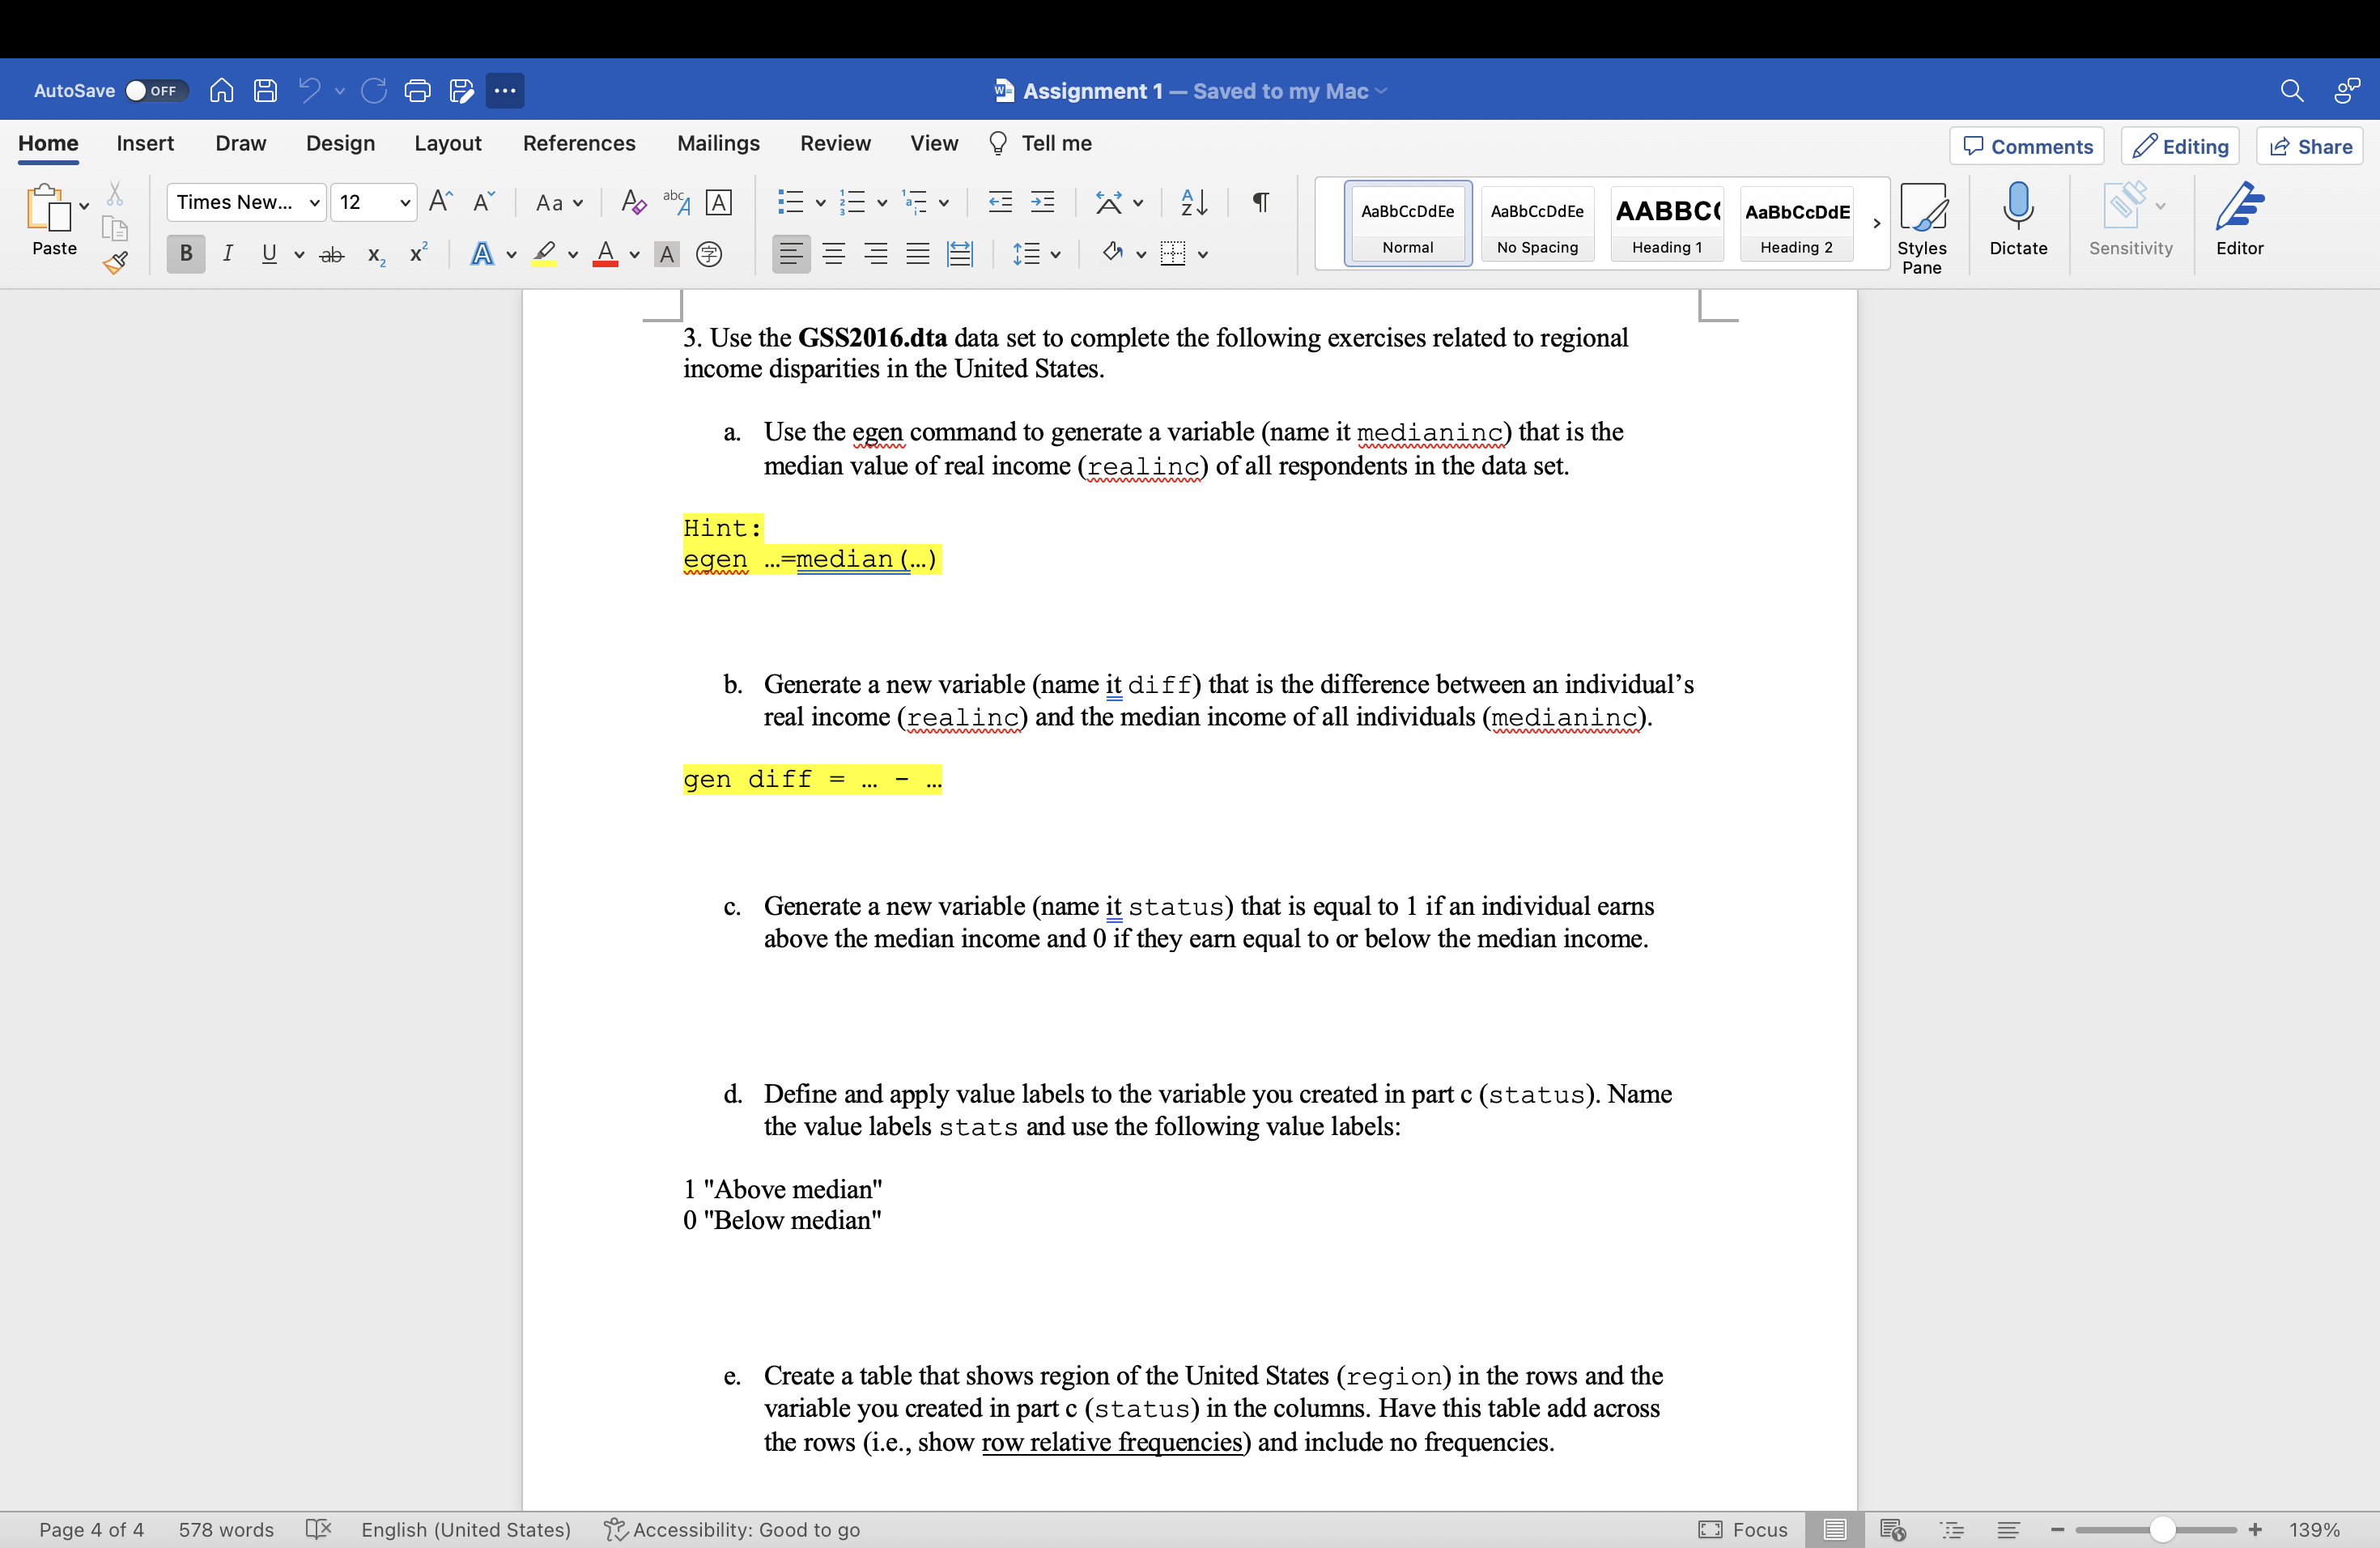The width and height of the screenshot is (2380, 1548).
Task: Click the 578 words count
Action: [226, 1529]
